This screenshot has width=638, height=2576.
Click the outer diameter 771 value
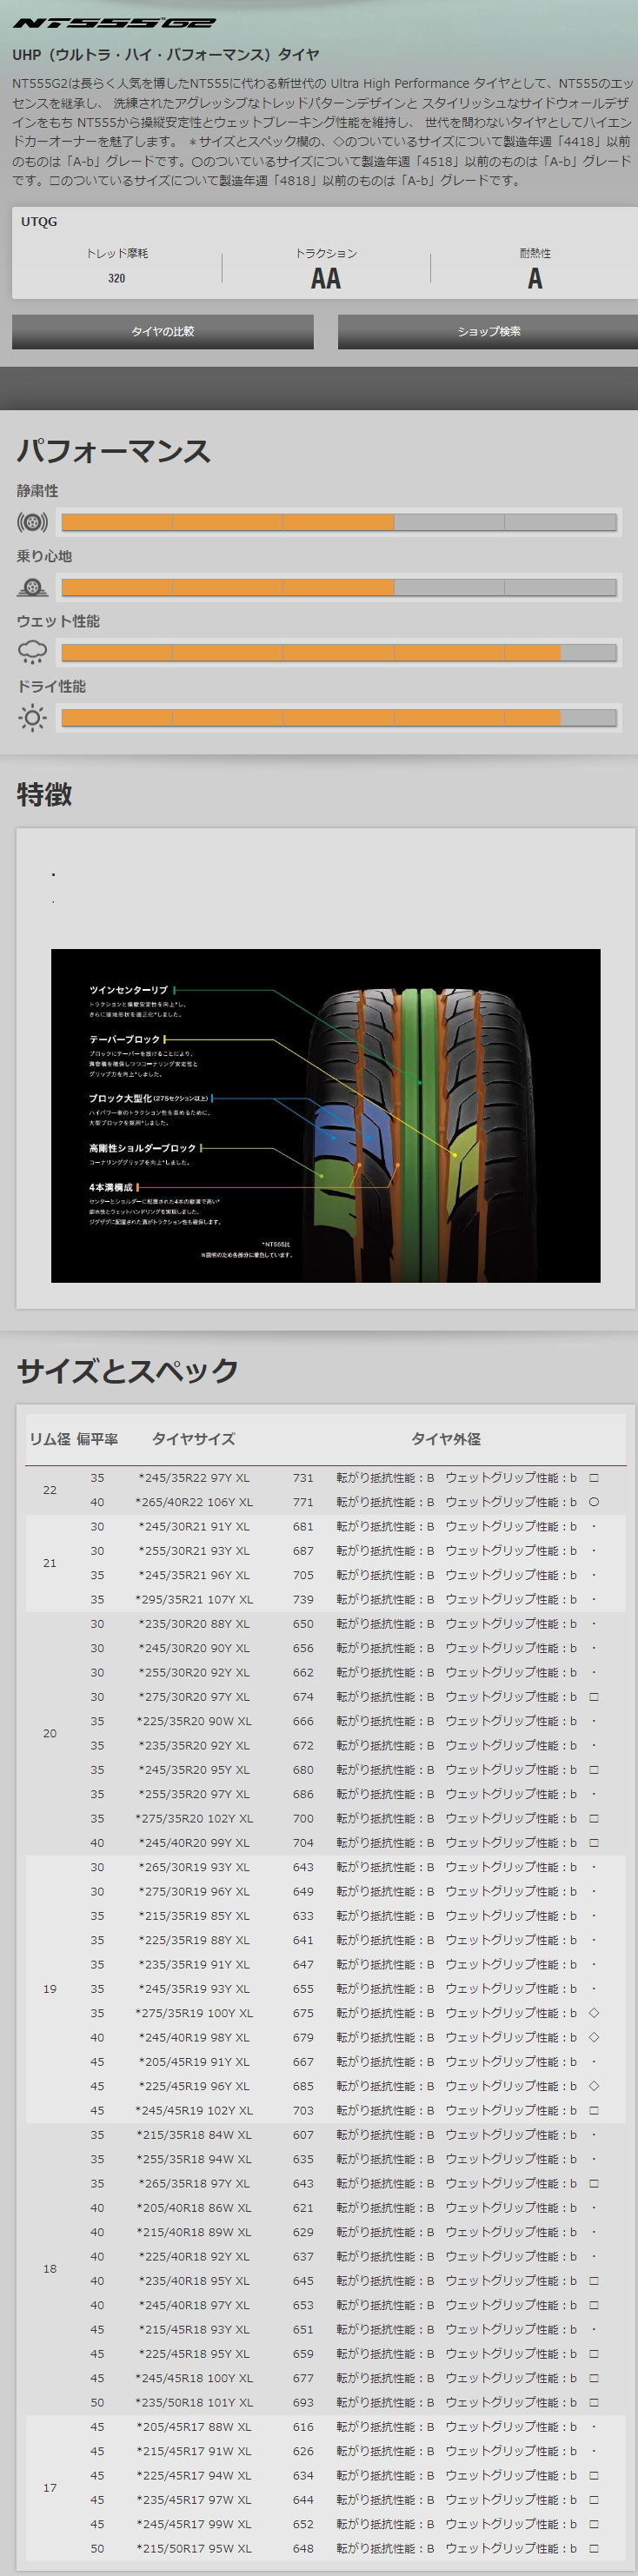[x=303, y=1502]
